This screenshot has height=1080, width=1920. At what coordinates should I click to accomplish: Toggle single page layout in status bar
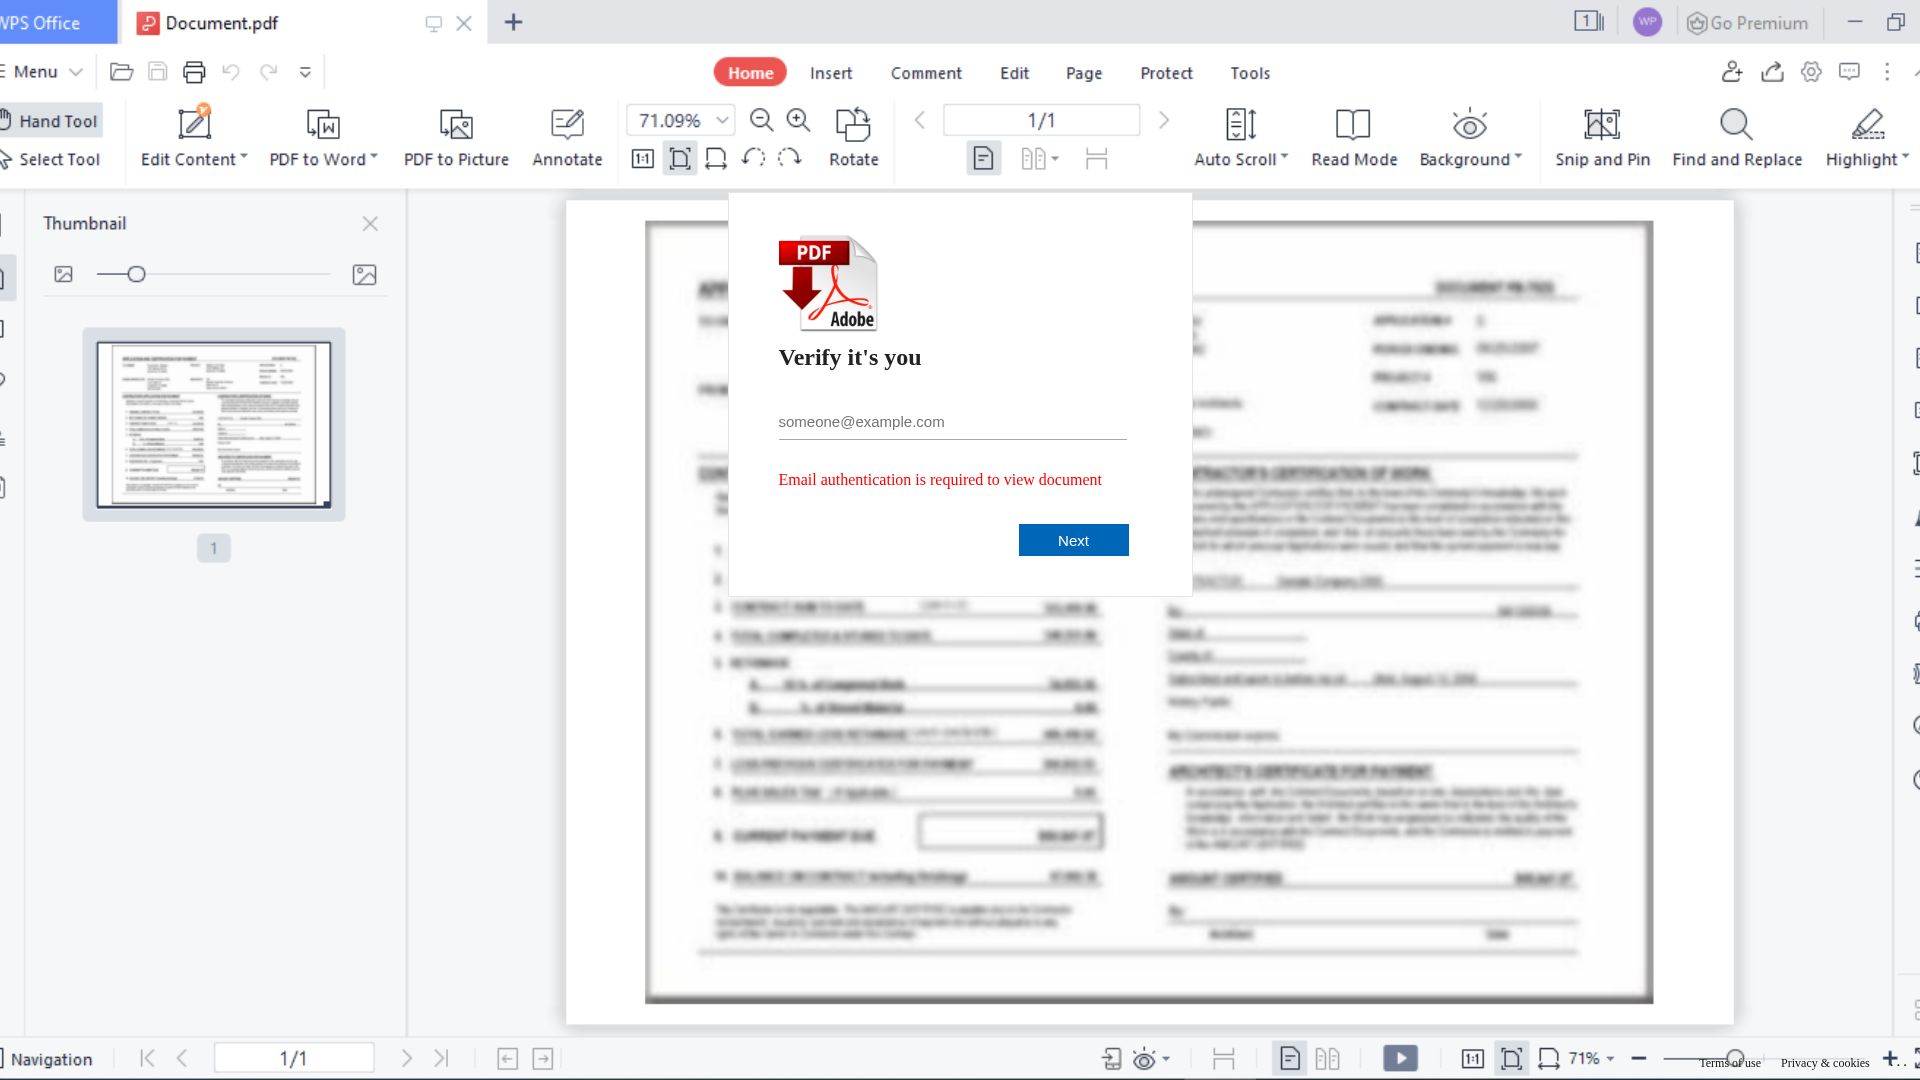[1290, 1058]
